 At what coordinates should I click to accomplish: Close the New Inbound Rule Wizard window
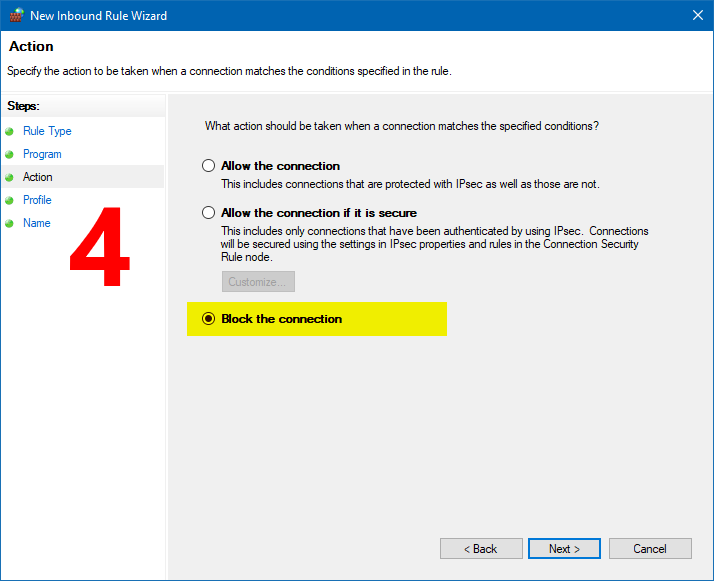[x=698, y=15]
